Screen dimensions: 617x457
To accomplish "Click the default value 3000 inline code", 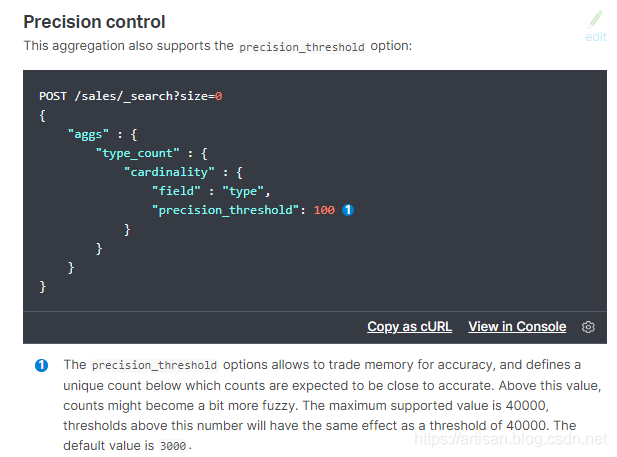I will tap(172, 446).
